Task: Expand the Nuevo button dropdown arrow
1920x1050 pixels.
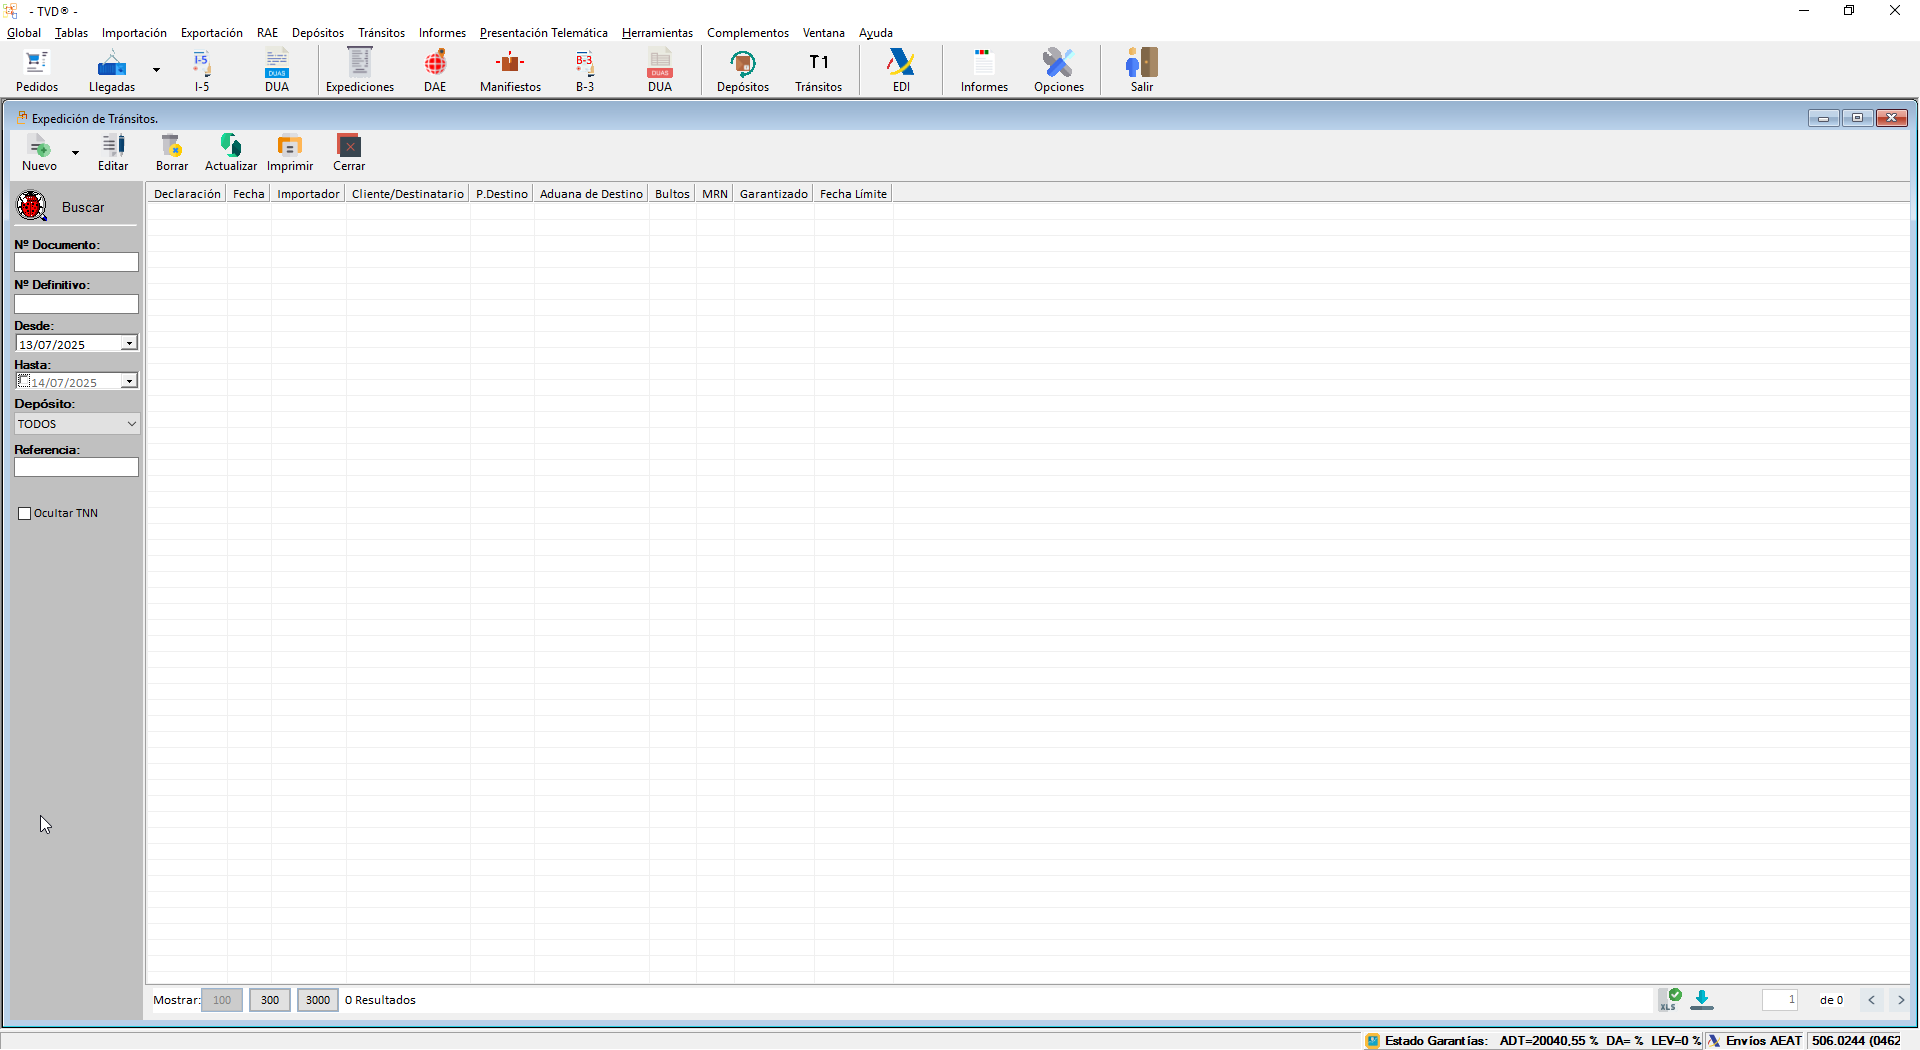Action: pos(75,153)
